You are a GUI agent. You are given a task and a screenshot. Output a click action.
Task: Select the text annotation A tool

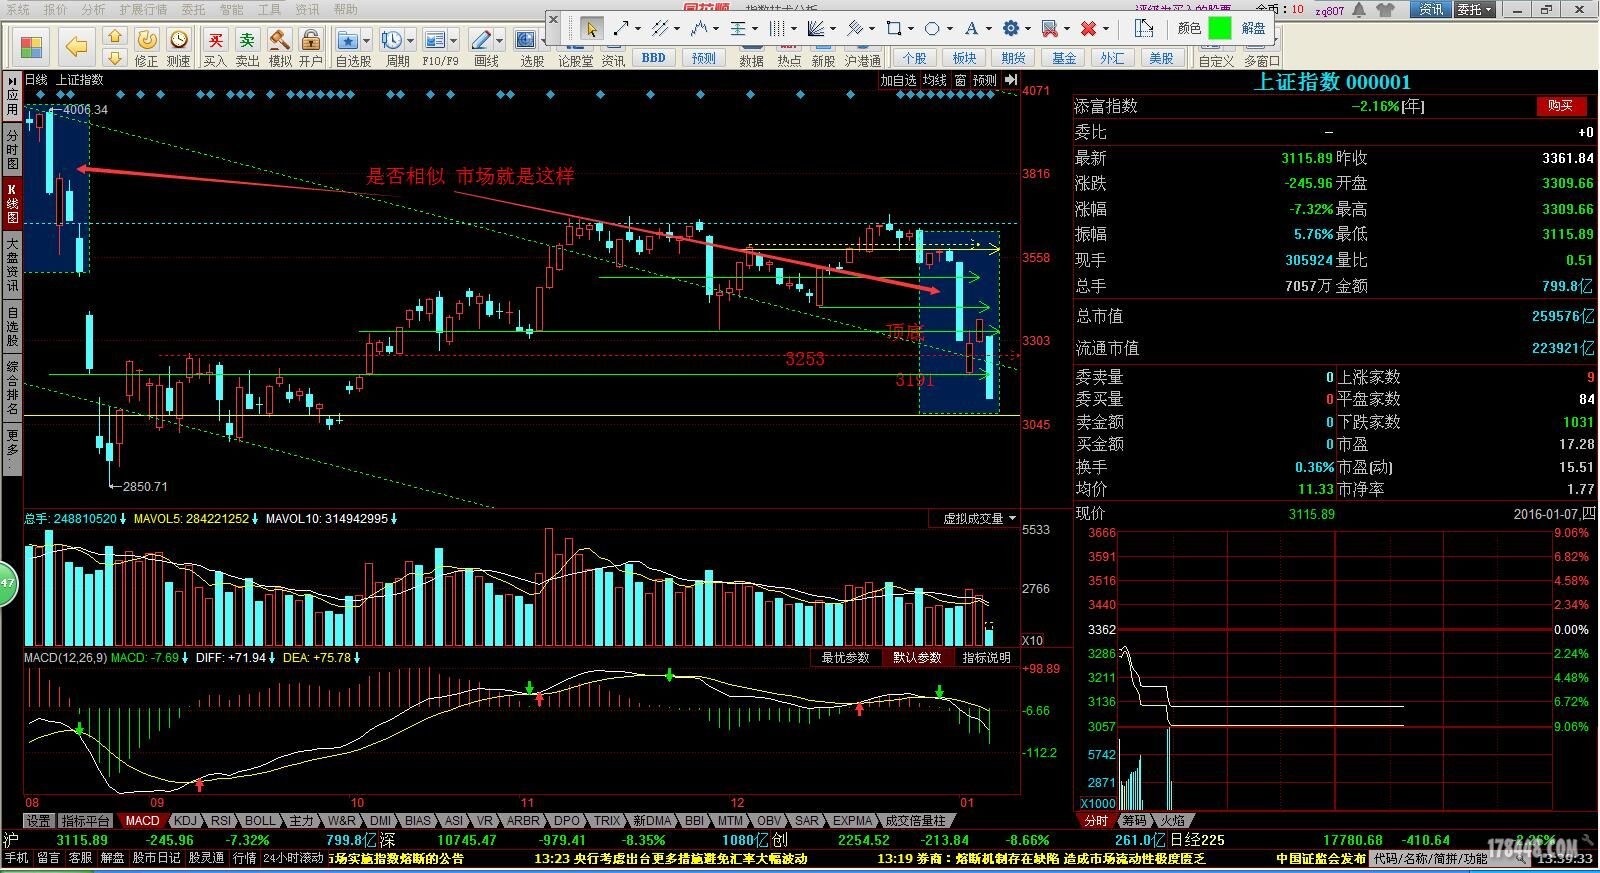pos(971,28)
